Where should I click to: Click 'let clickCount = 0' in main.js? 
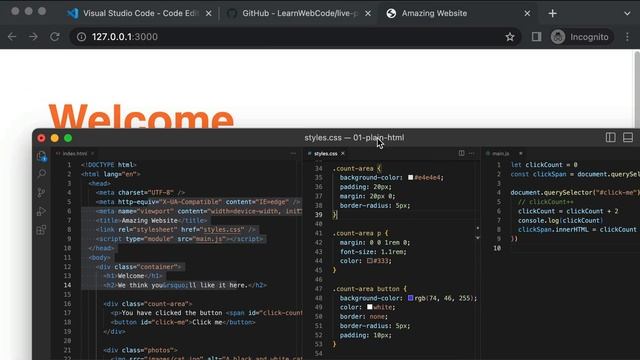tap(544, 165)
